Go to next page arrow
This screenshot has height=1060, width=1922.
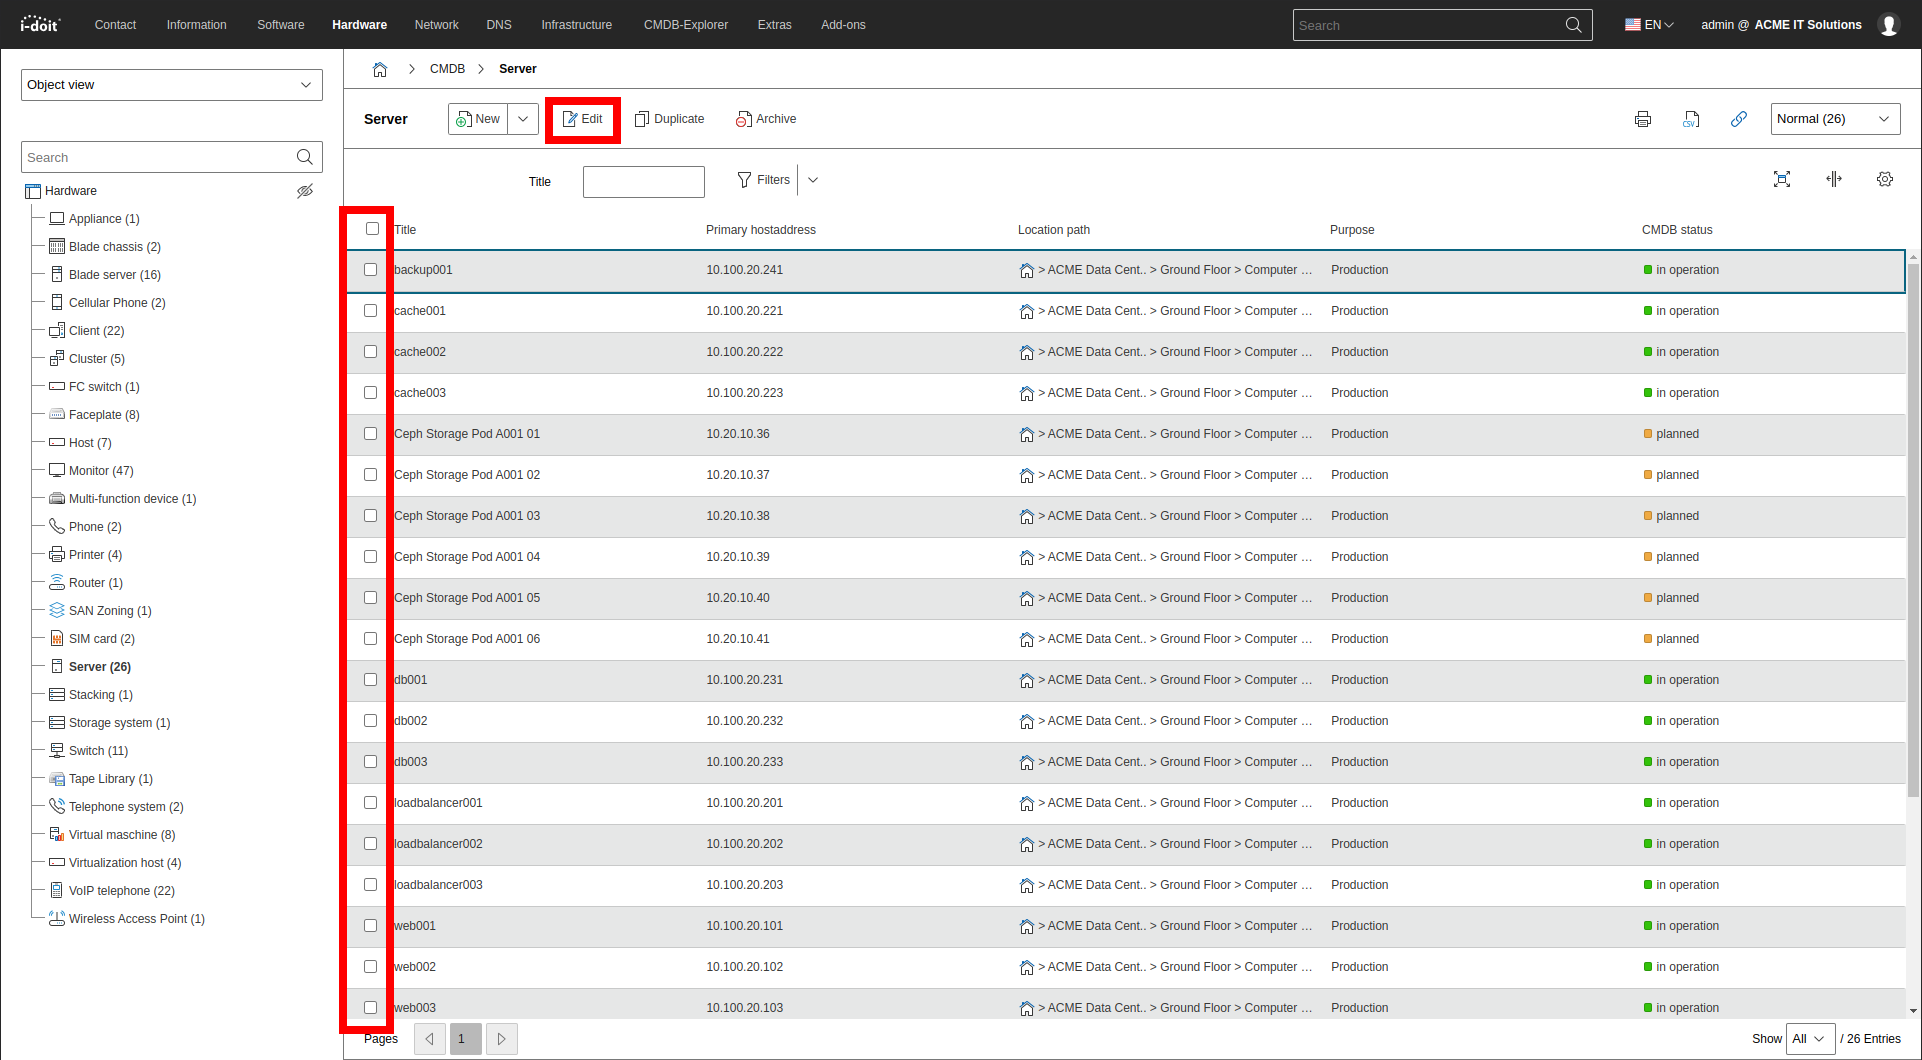[x=501, y=1039]
